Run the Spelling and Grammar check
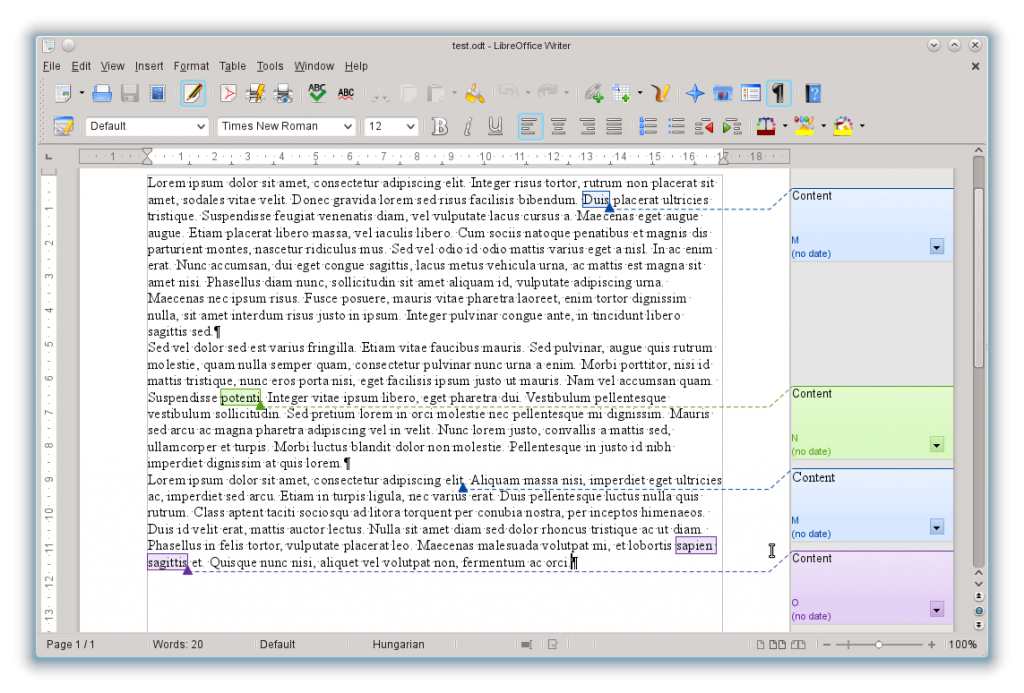The height and width of the screenshot is (693, 1024). click(316, 93)
